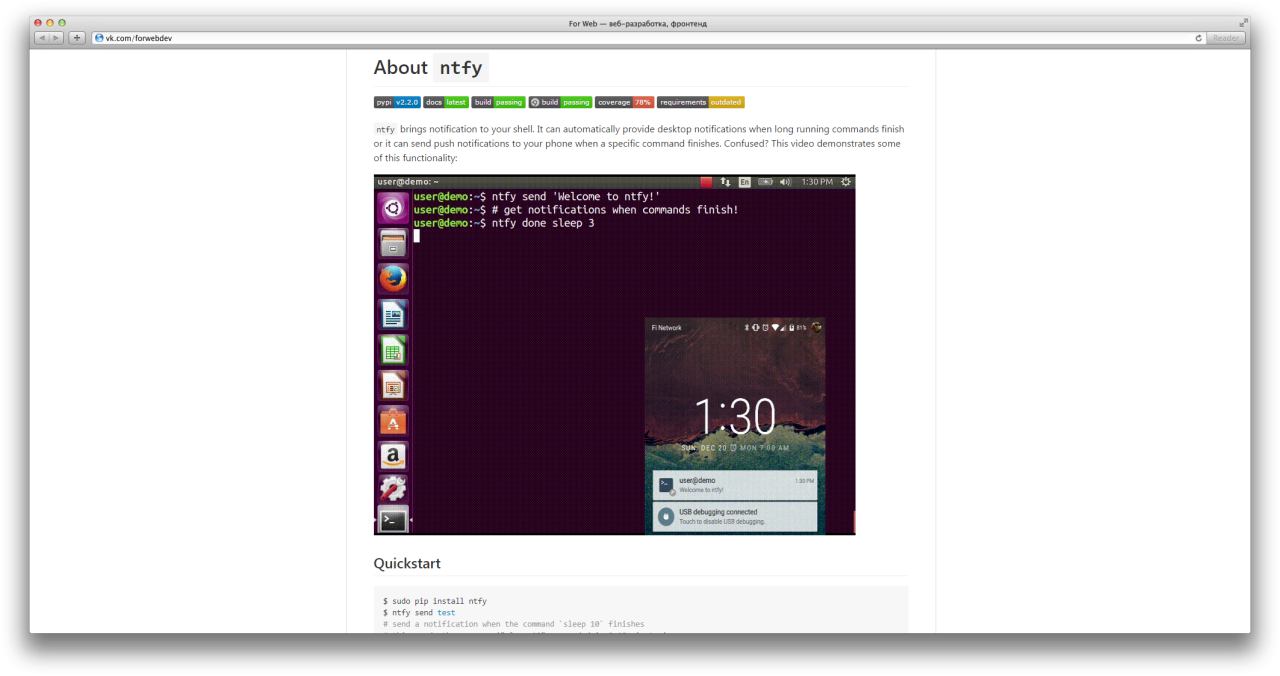Viewport: 1280px width, 676px height.
Task: Click the LibreOffice Impress icon in demo launcher
Action: [393, 385]
